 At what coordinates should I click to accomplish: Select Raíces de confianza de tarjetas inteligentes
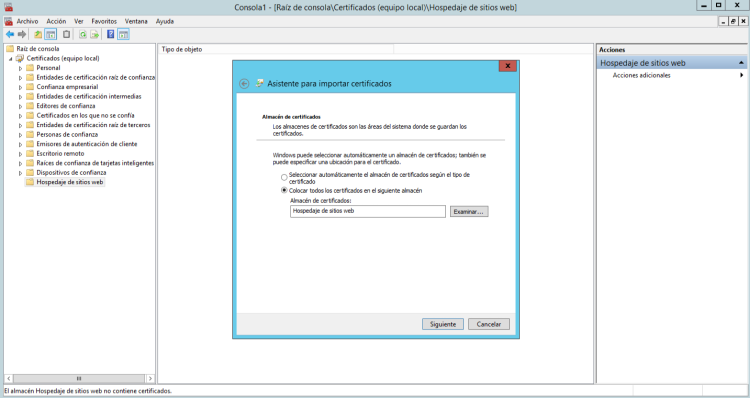pyautogui.click(x=95, y=163)
